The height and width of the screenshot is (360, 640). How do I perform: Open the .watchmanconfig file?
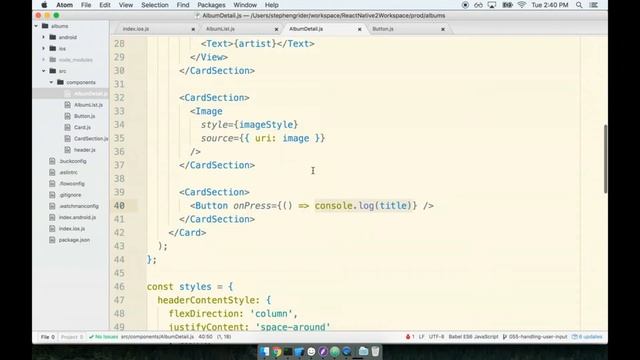point(79,206)
